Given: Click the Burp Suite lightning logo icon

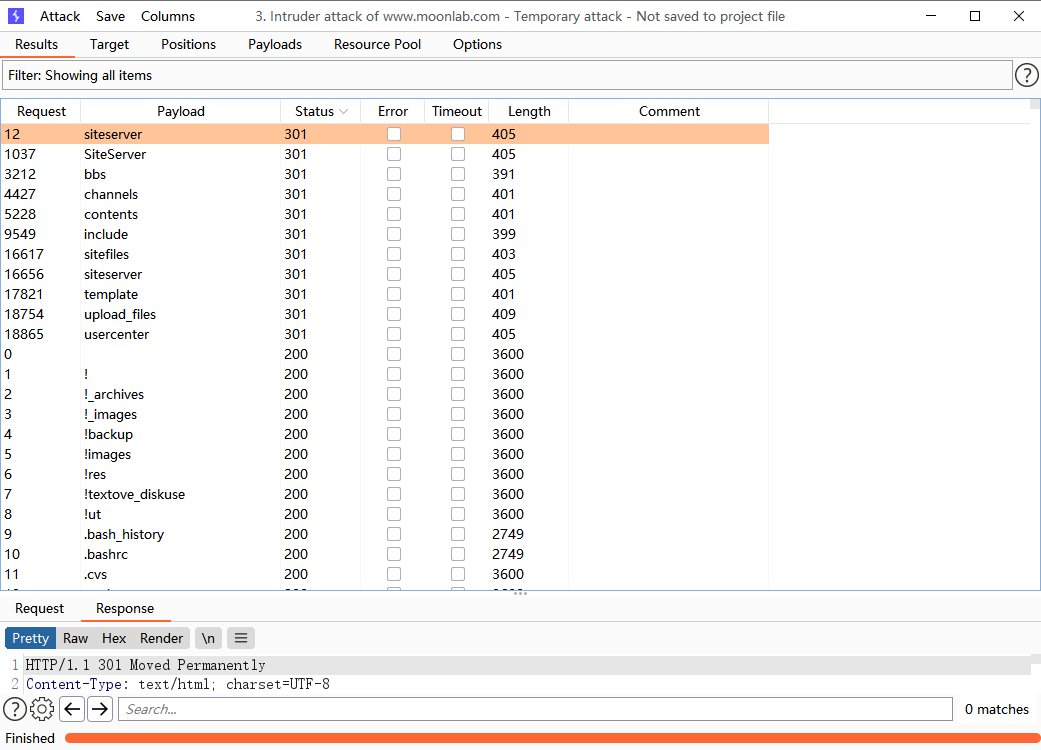Looking at the screenshot, I should 16,16.
